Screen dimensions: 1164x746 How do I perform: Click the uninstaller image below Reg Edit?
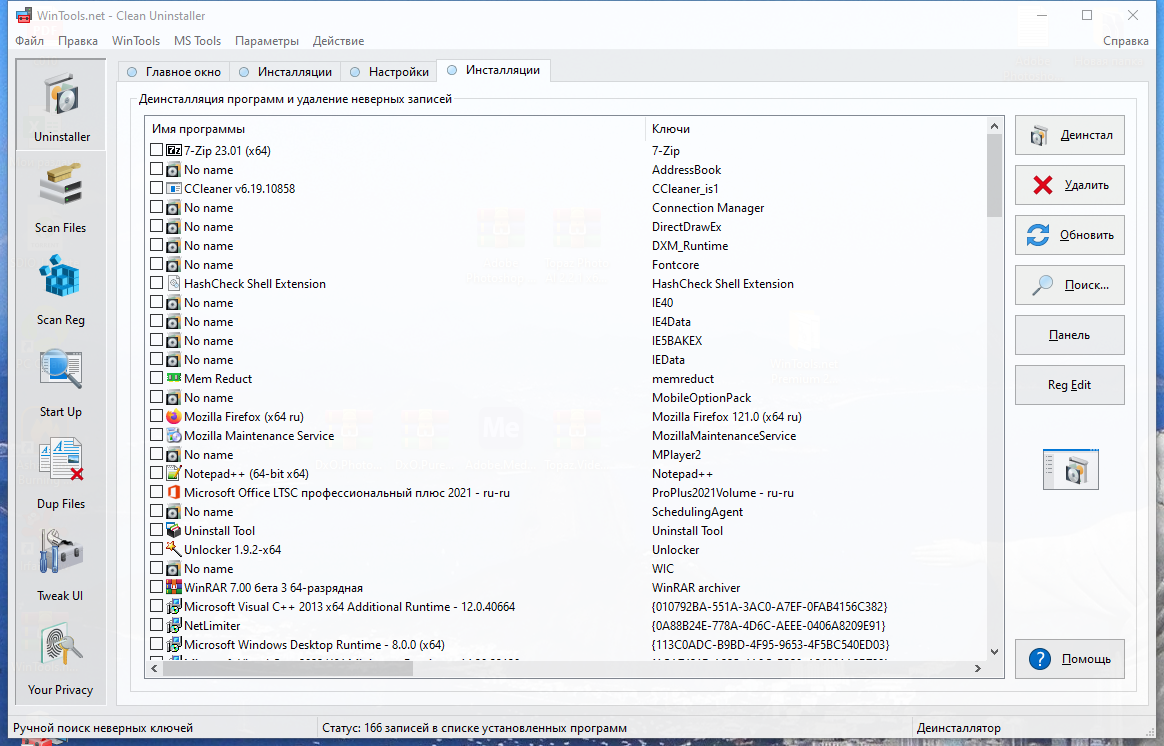(x=1070, y=469)
